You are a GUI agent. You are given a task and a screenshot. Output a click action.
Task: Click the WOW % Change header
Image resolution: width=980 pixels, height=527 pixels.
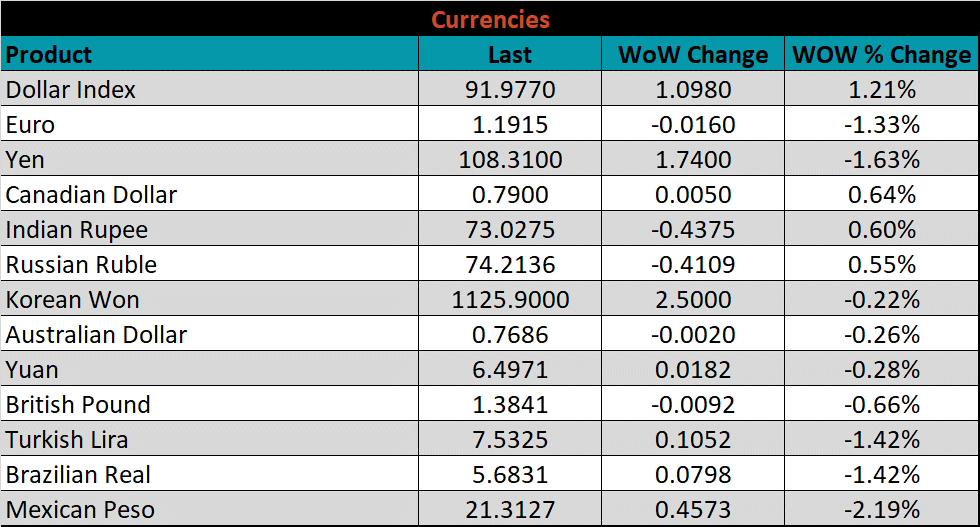click(x=881, y=55)
